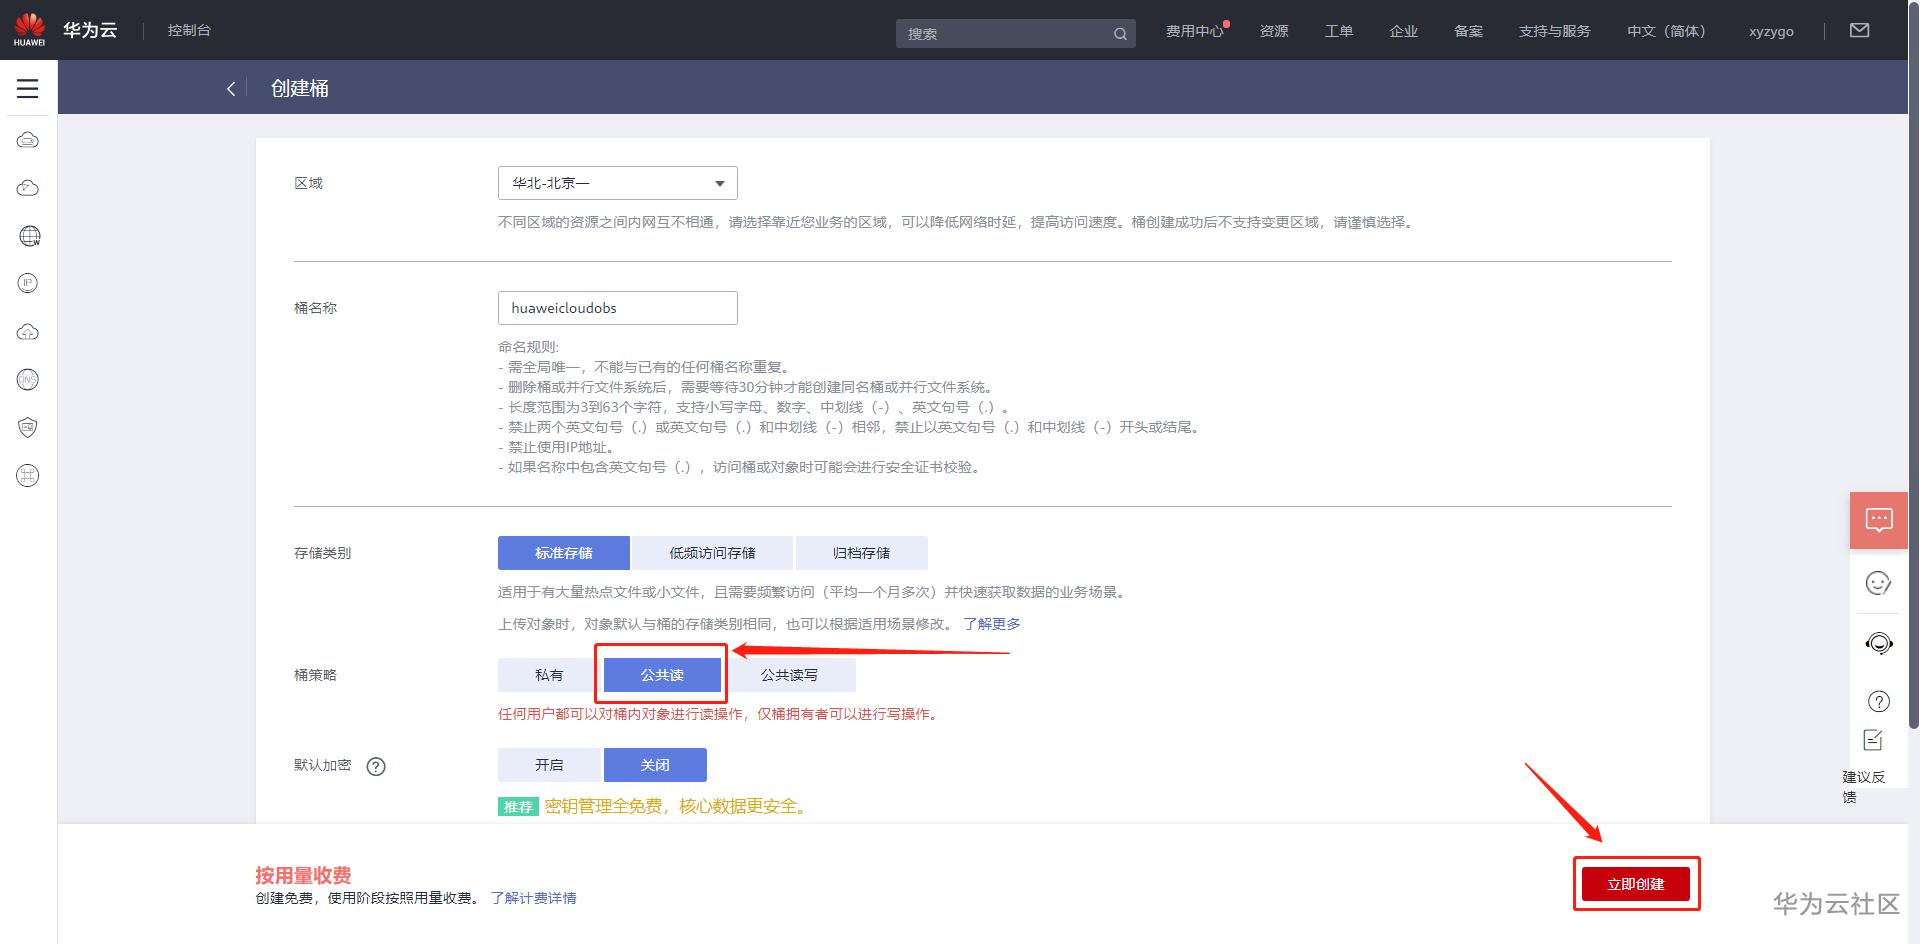
Task: Click the 华为云 brand text
Action: tap(90, 30)
